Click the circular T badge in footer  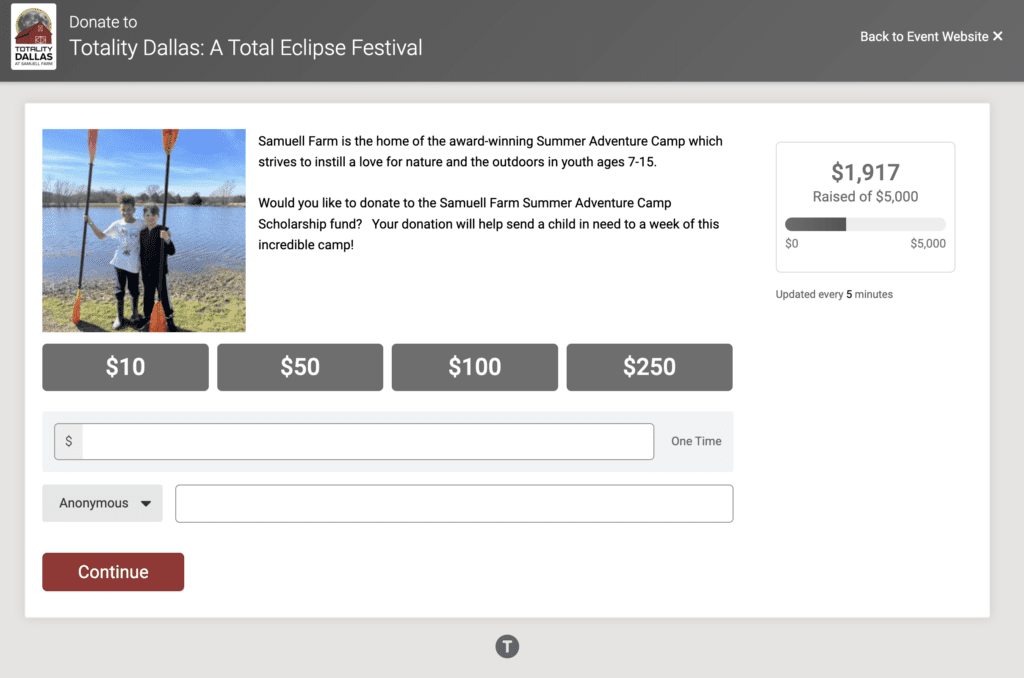pyautogui.click(x=507, y=647)
